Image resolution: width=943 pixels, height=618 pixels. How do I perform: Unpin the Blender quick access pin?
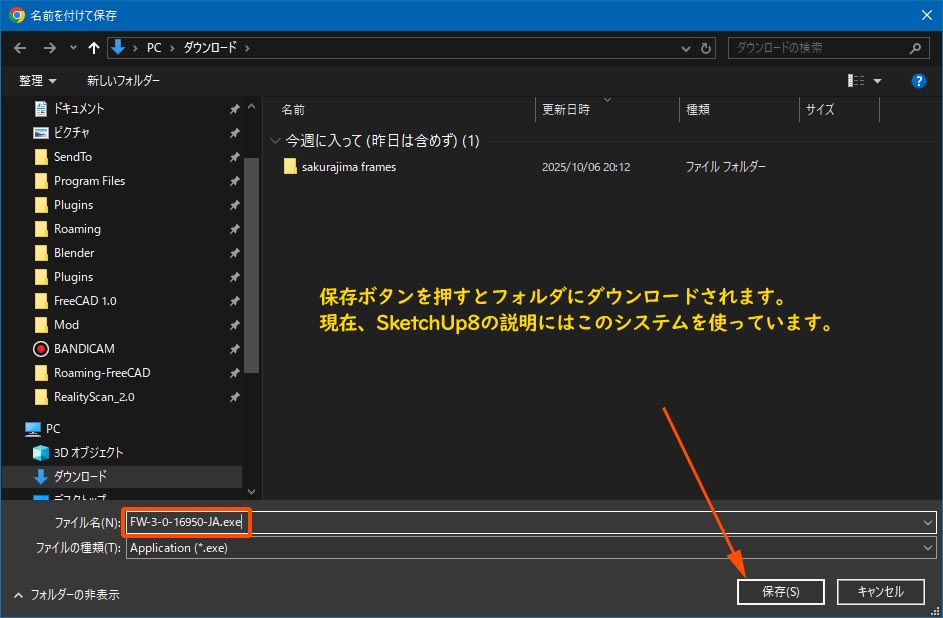[234, 253]
